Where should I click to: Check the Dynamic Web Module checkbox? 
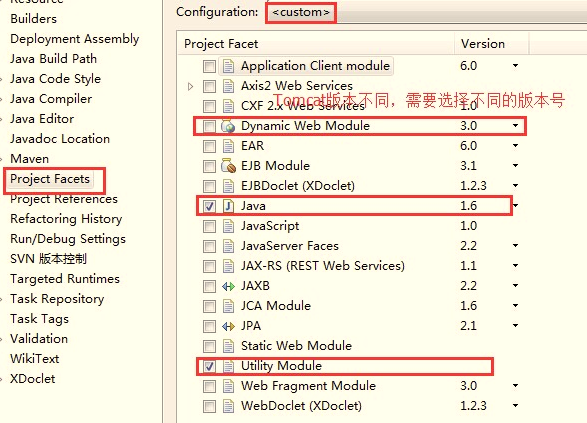(209, 127)
